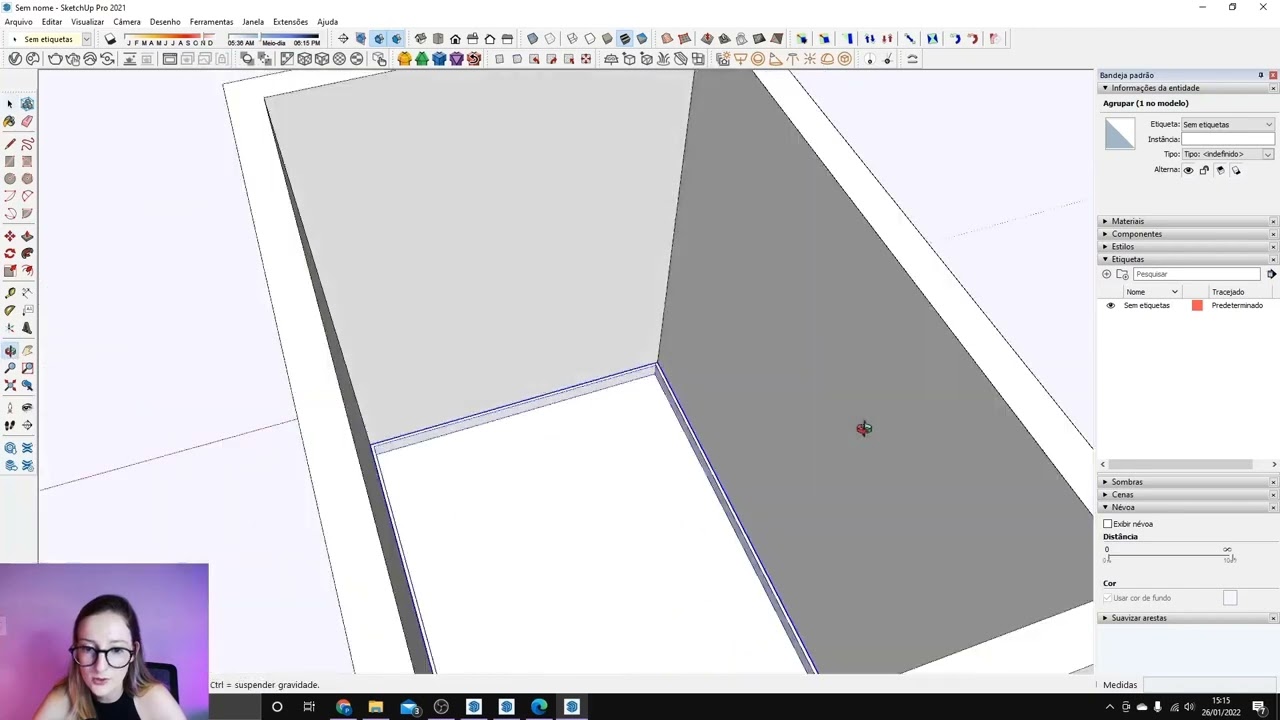Activate the Line pencil tool

10,144
